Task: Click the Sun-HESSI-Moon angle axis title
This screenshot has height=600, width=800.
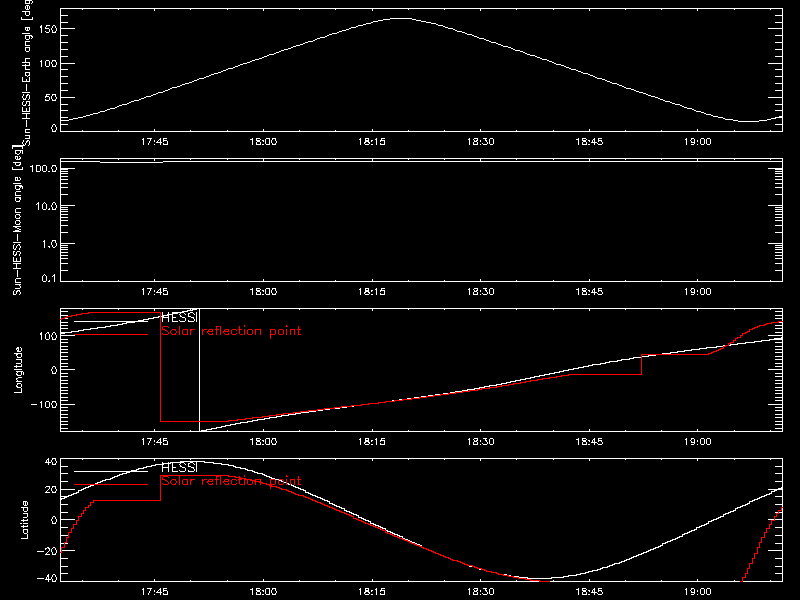Action: pos(17,220)
